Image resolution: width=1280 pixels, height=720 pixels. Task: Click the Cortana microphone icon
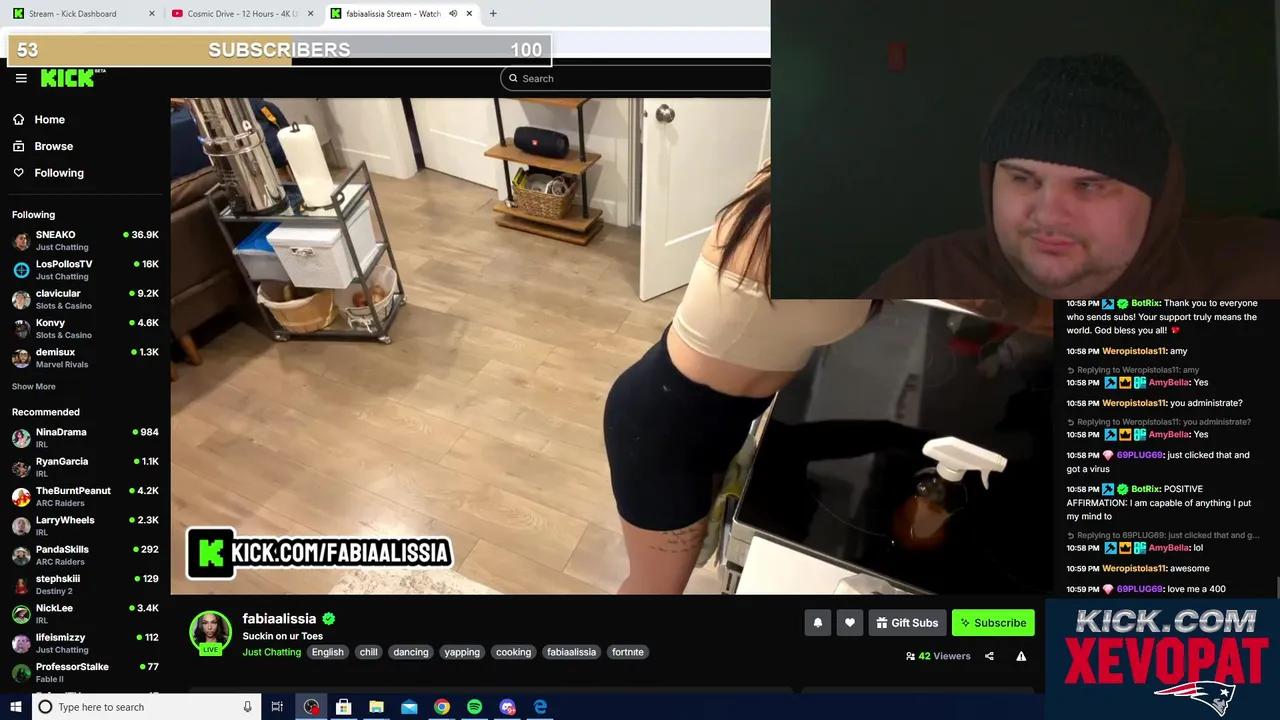pos(247,707)
